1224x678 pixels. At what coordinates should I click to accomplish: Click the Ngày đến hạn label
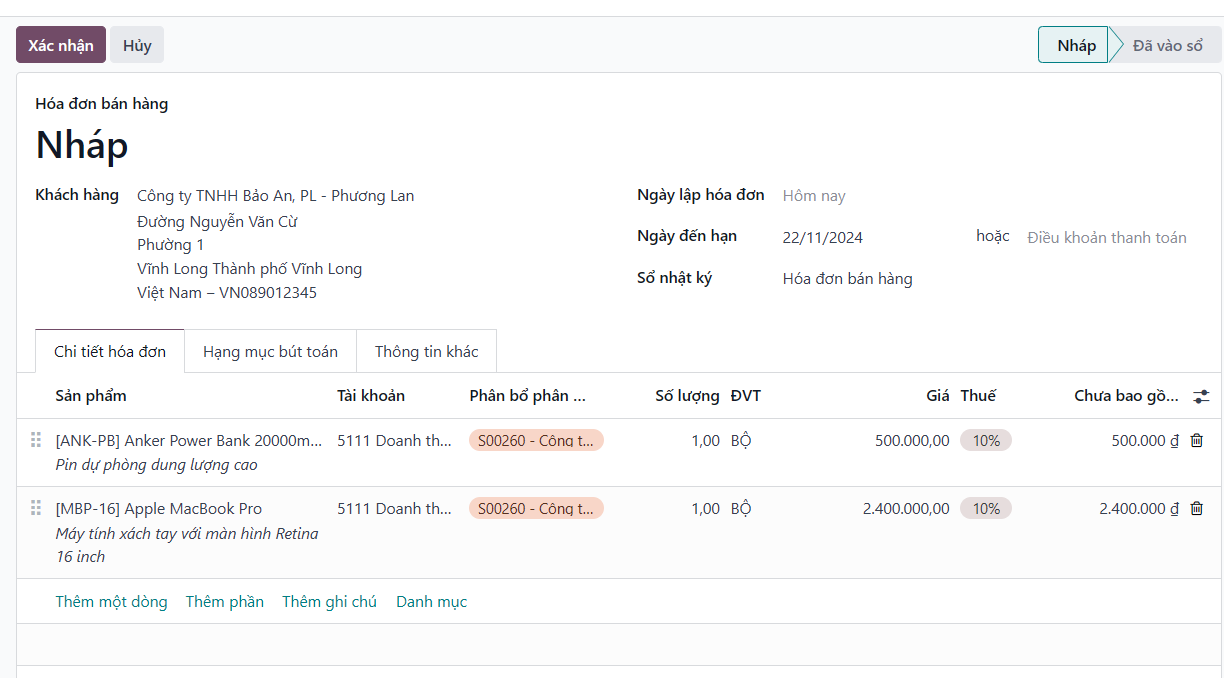[x=687, y=235]
